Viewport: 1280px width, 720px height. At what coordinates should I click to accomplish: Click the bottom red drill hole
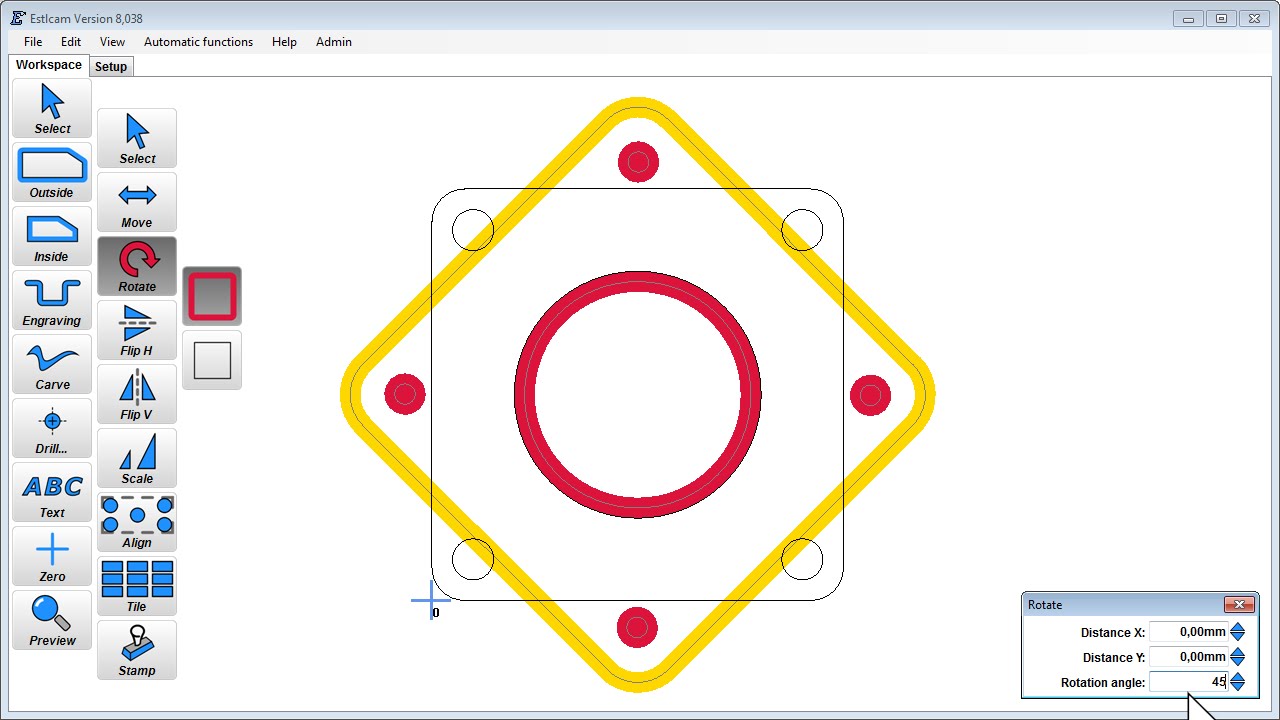pyautogui.click(x=637, y=628)
